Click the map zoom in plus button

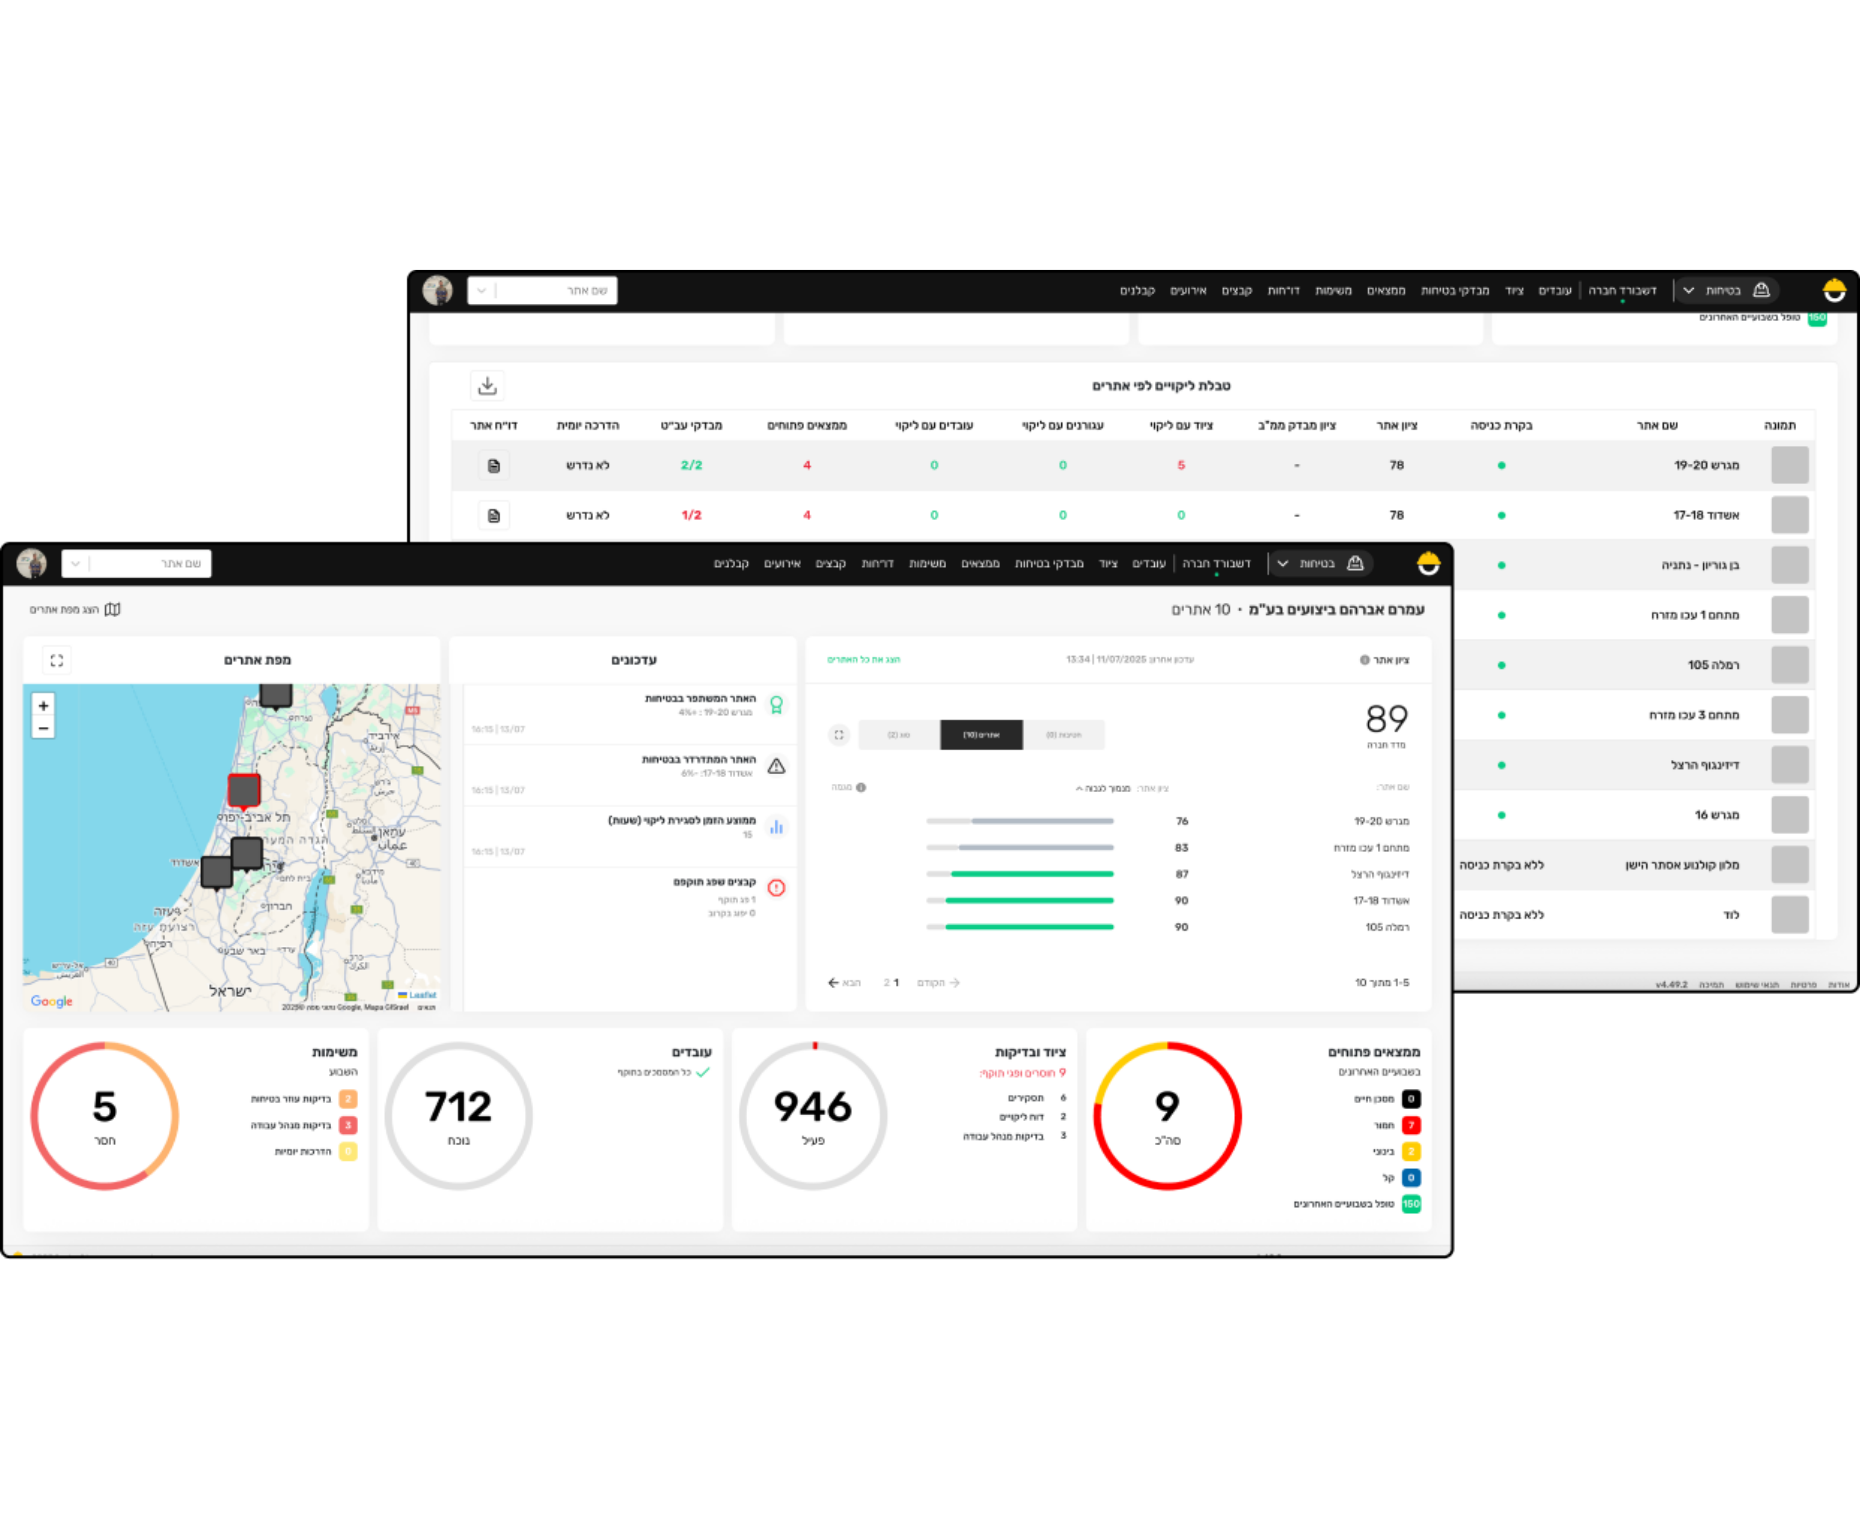tap(43, 706)
